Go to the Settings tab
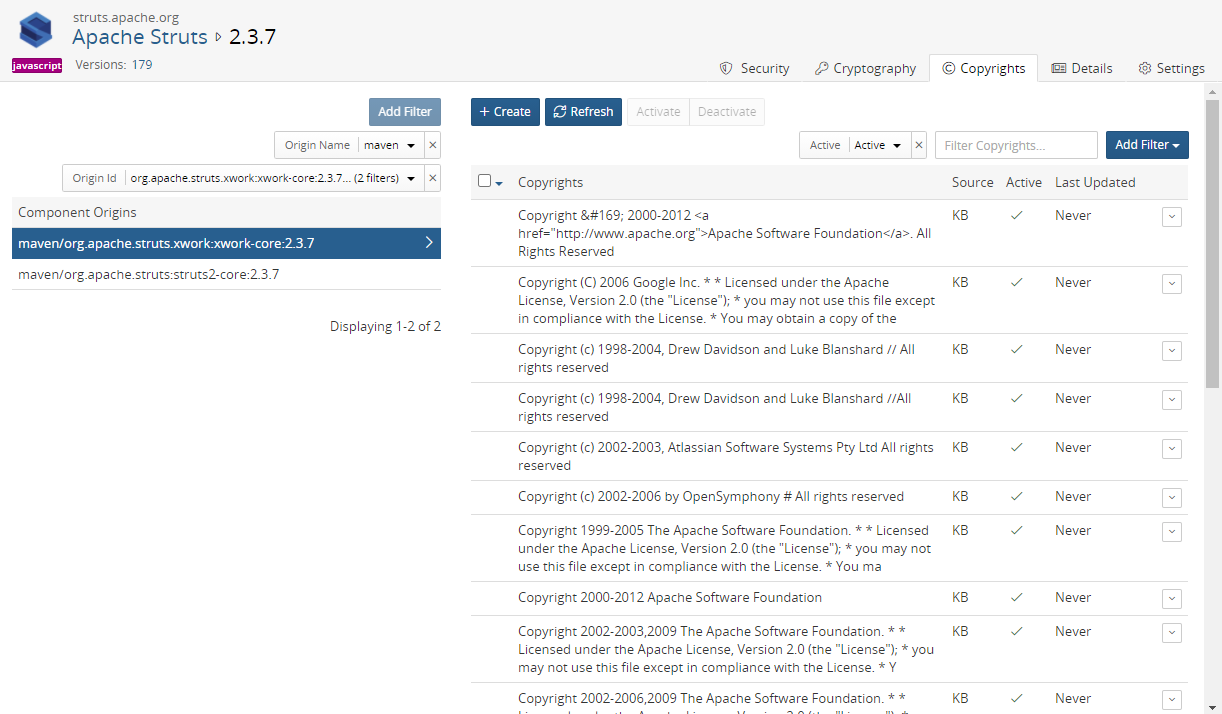The height and width of the screenshot is (714, 1222). click(1171, 68)
